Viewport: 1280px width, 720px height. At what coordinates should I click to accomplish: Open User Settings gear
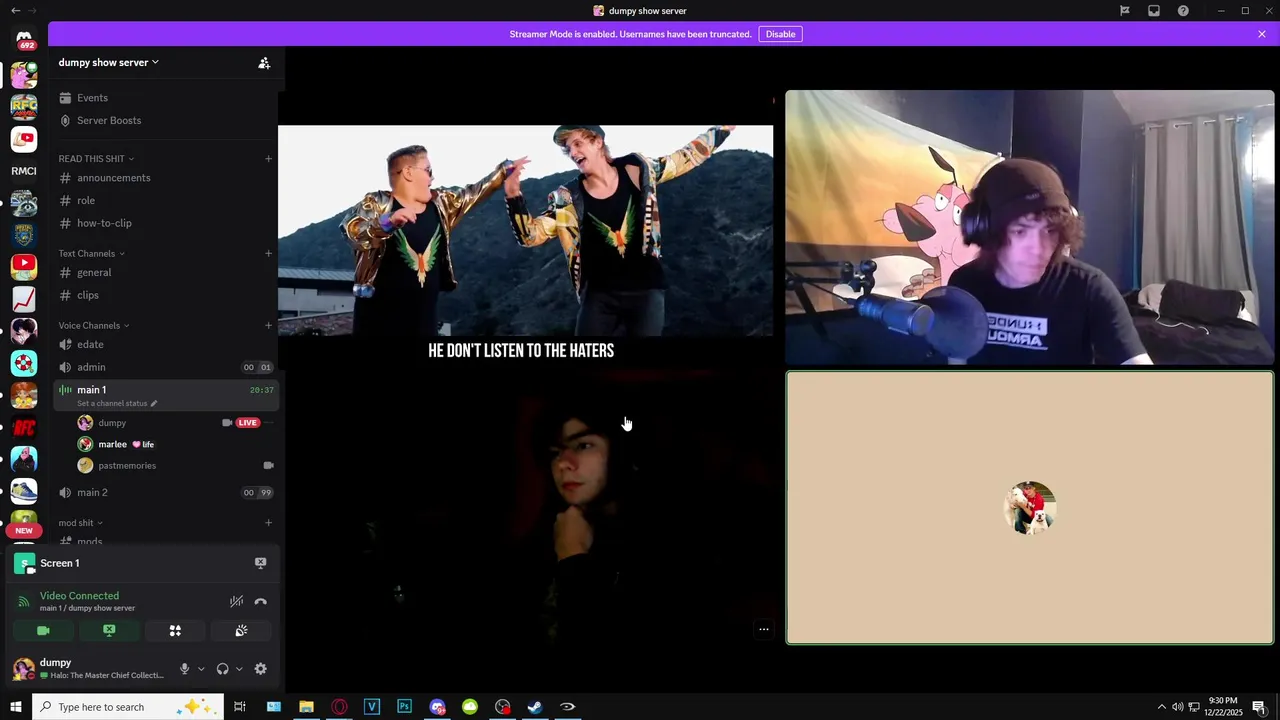[261, 669]
